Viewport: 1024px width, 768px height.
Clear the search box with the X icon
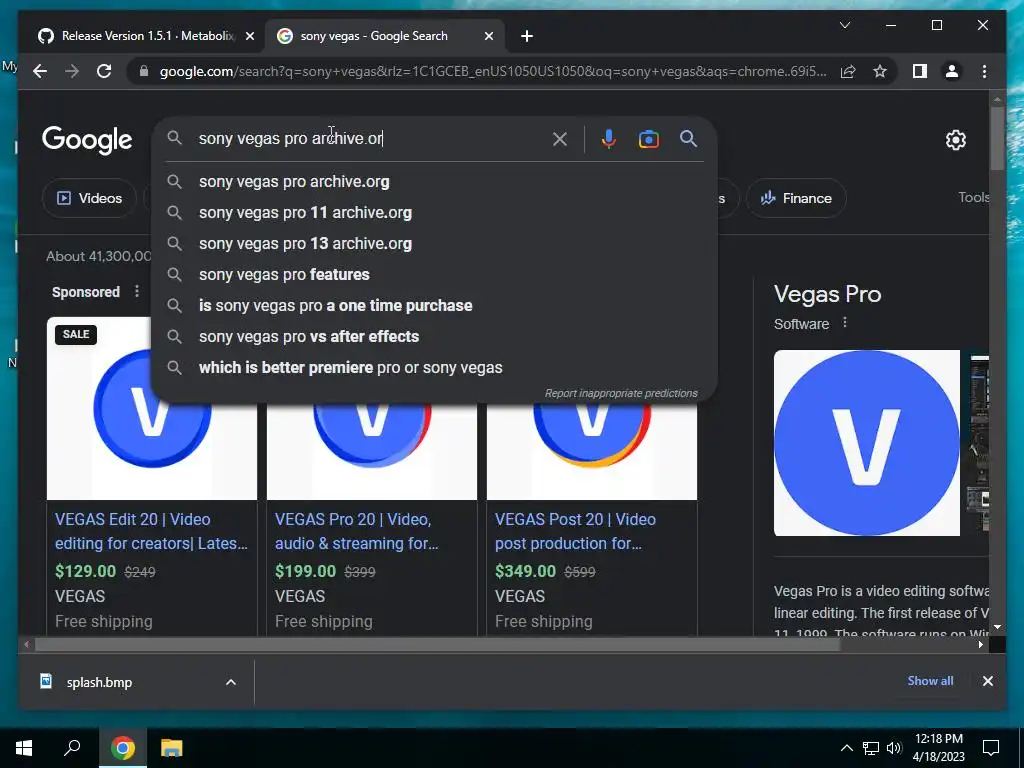[560, 139]
